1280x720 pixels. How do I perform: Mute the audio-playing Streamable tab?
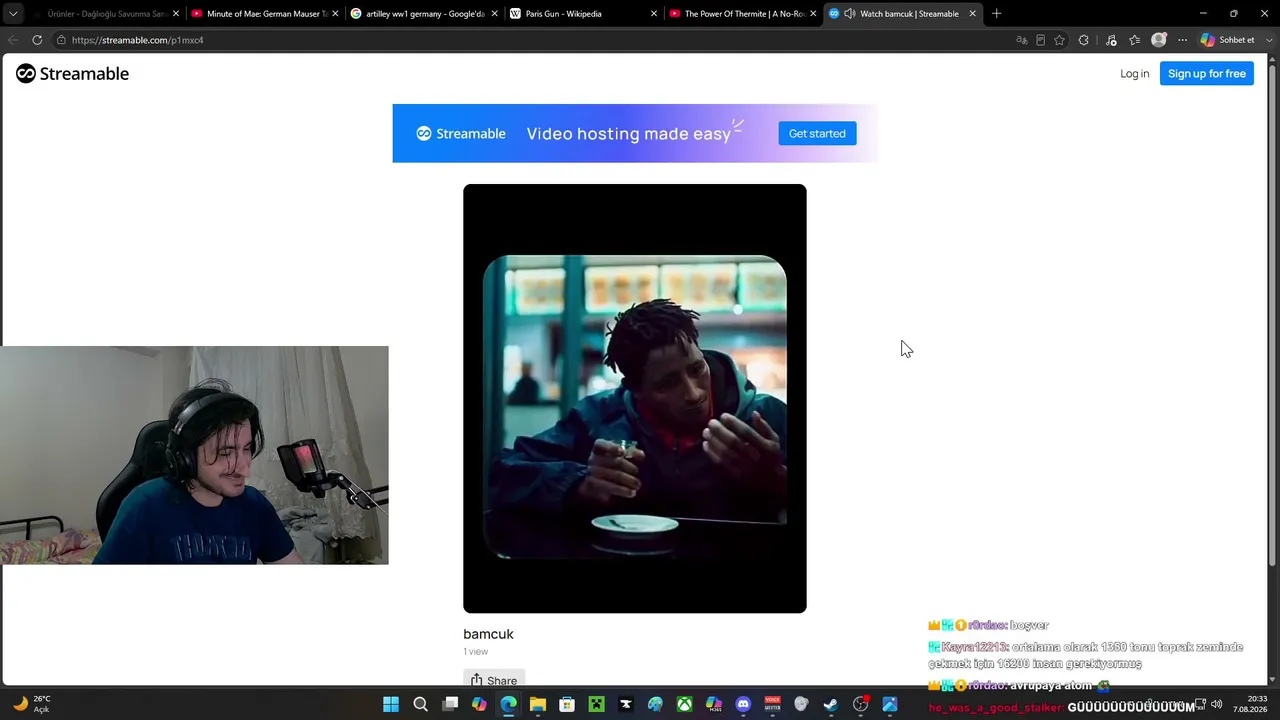849,14
